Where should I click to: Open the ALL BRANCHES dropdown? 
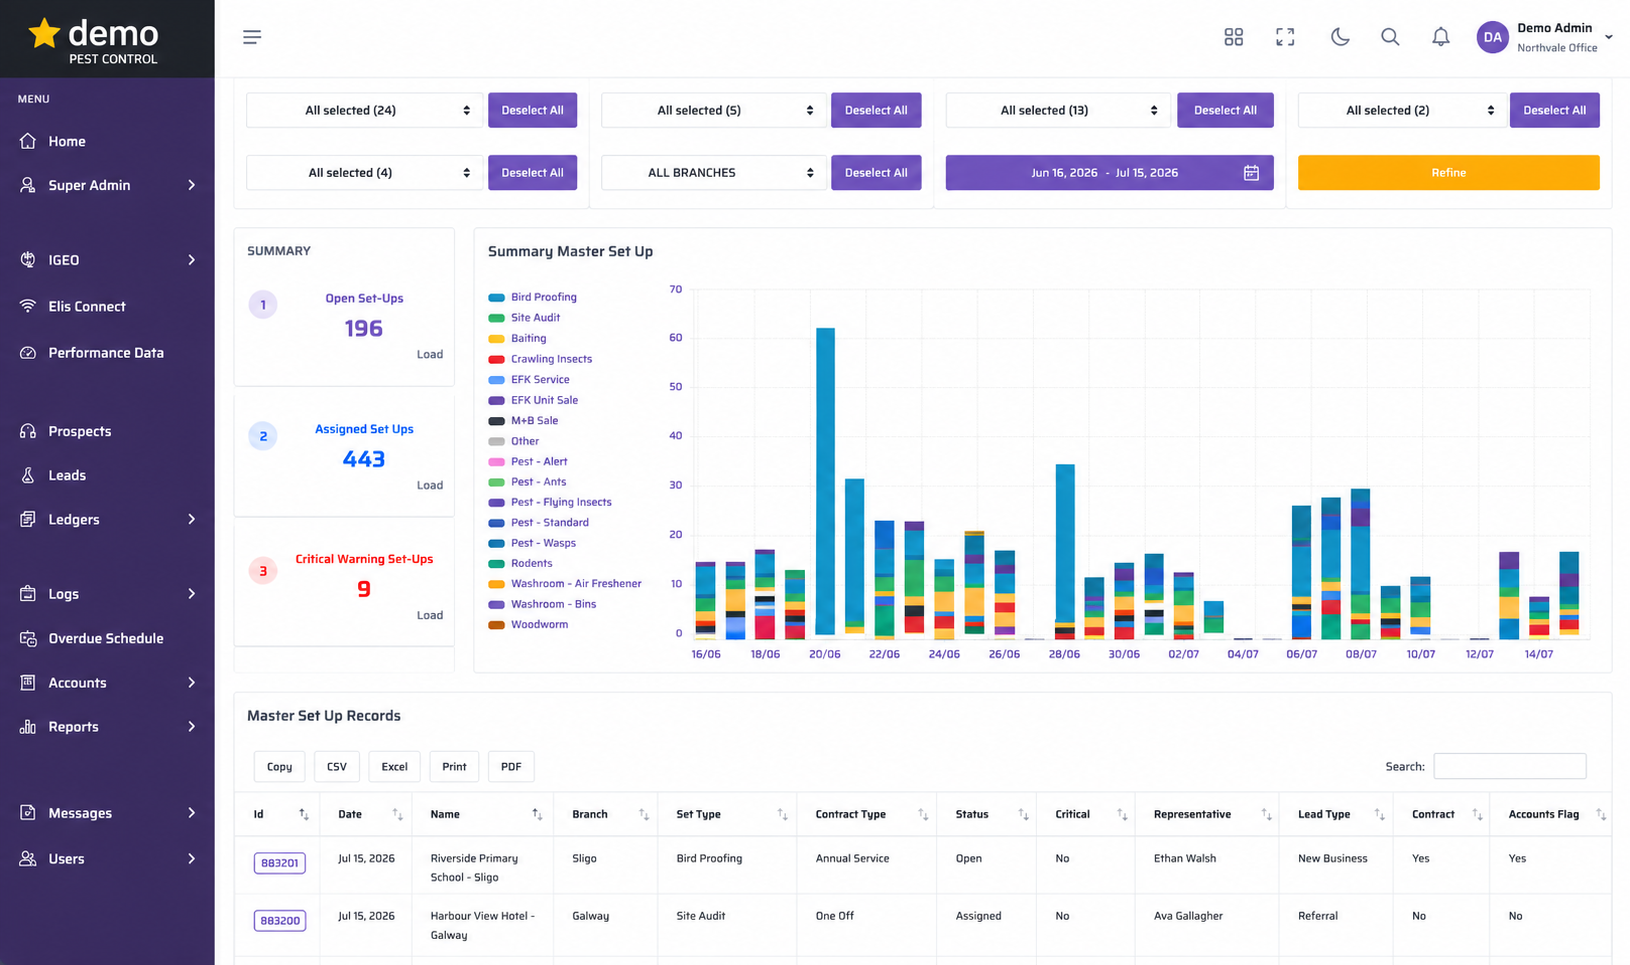pyautogui.click(x=714, y=173)
